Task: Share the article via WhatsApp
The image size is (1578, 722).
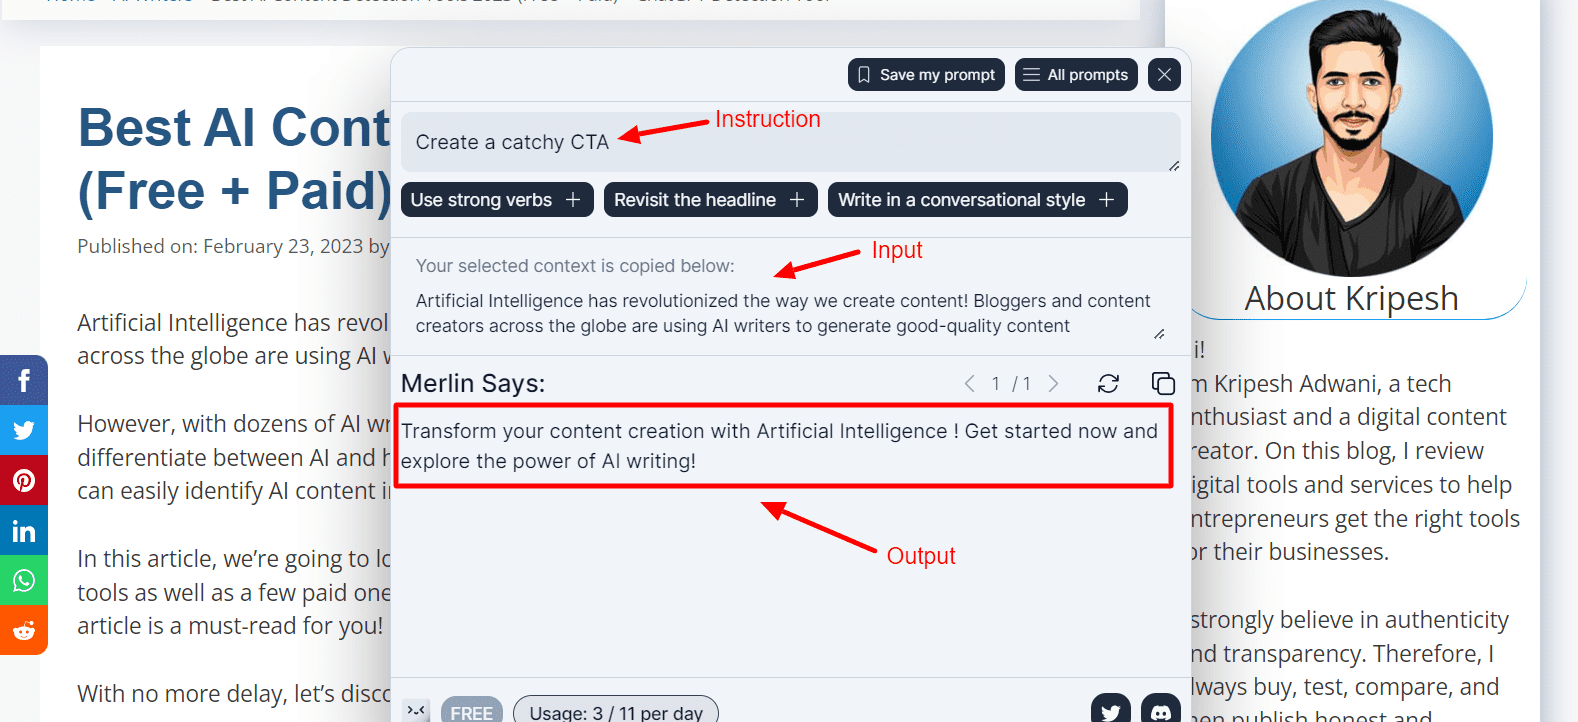Action: tap(24, 581)
